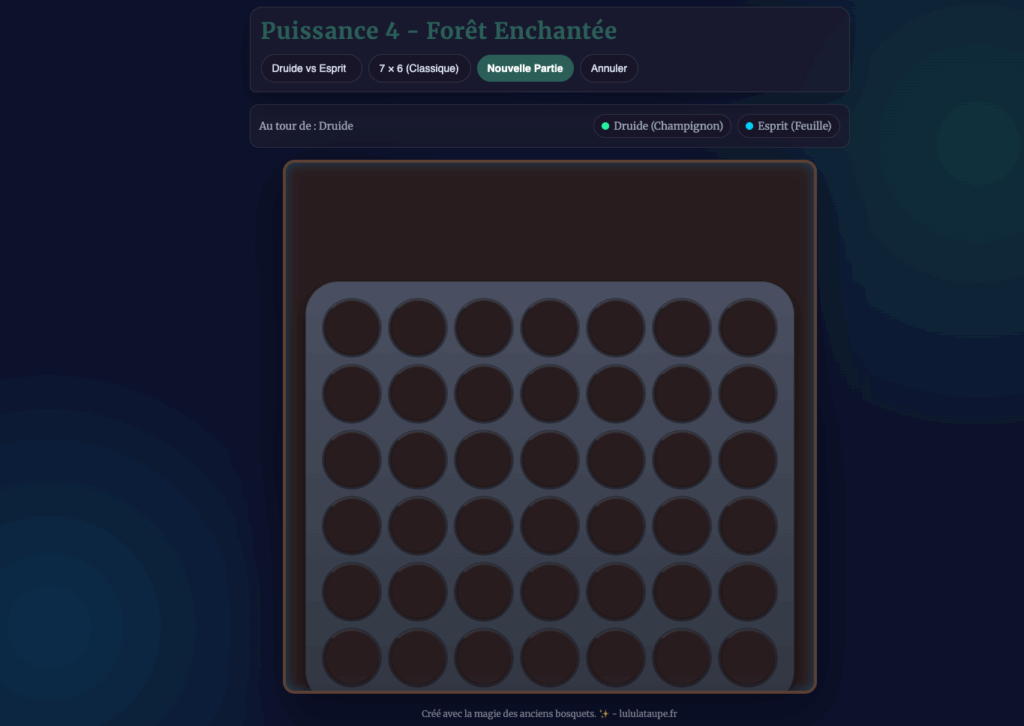Select top-row fifth column hole
Image resolution: width=1024 pixels, height=726 pixels.
(616, 328)
